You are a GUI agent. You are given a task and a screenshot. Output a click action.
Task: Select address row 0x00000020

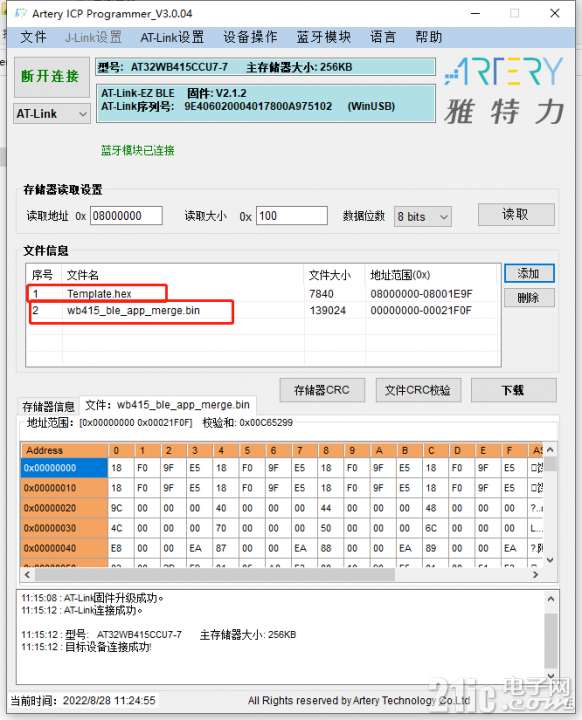click(64, 508)
